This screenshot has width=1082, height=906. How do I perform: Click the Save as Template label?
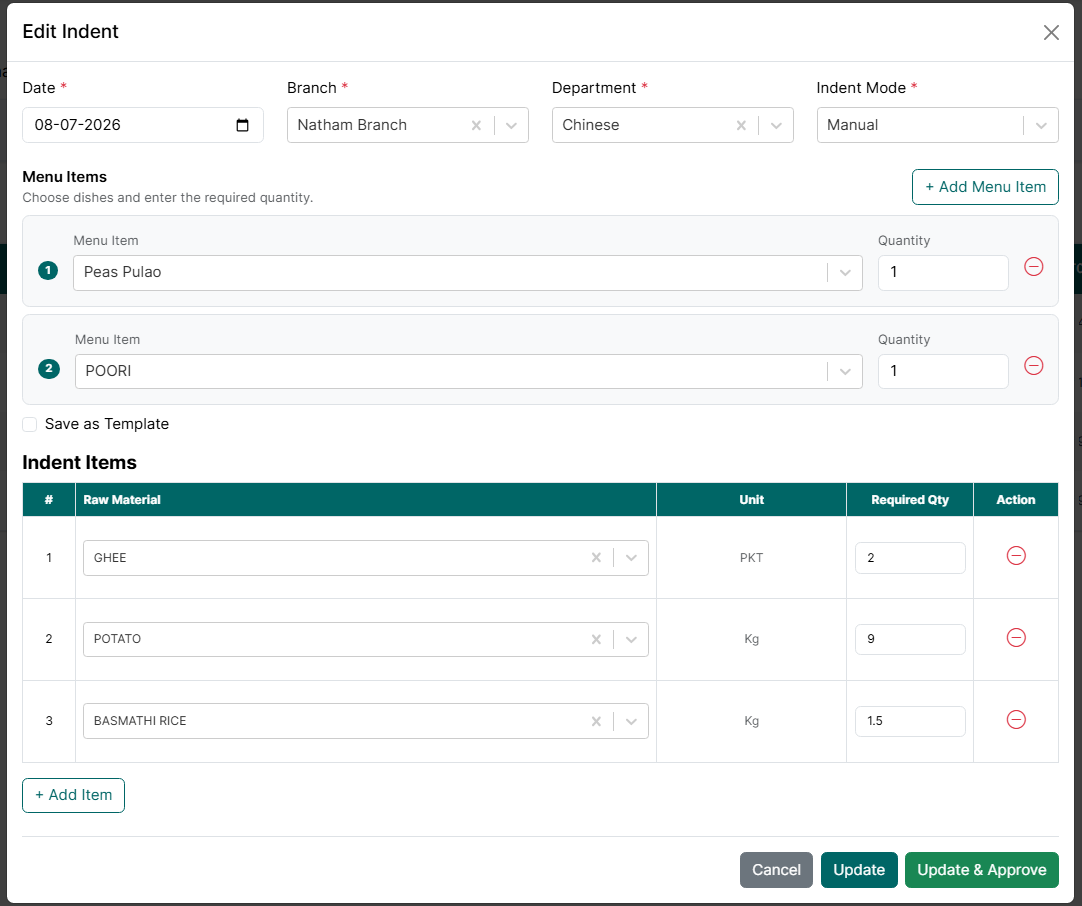coord(107,424)
